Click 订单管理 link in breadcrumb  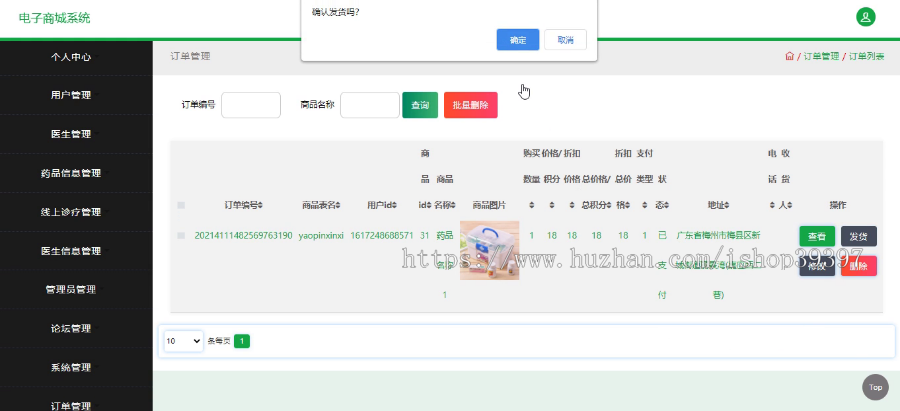[x=821, y=56]
